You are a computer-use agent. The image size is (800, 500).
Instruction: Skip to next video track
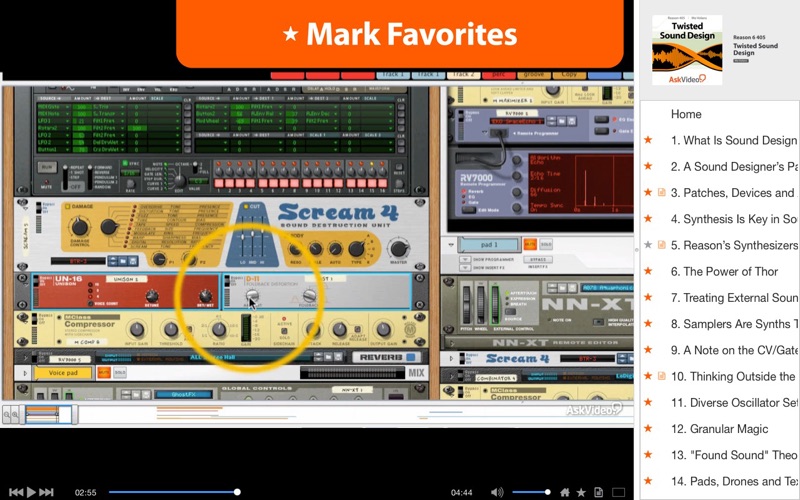pos(46,492)
